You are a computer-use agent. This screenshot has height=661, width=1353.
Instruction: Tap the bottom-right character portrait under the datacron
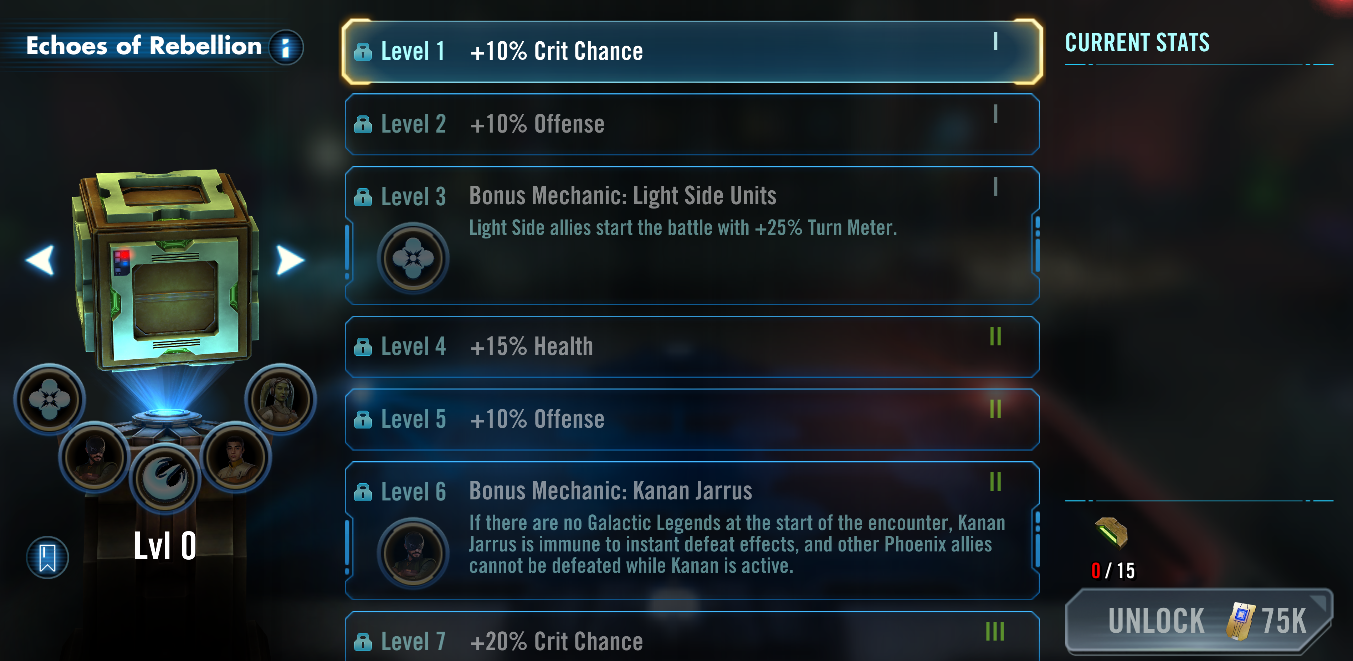pyautogui.click(x=236, y=456)
